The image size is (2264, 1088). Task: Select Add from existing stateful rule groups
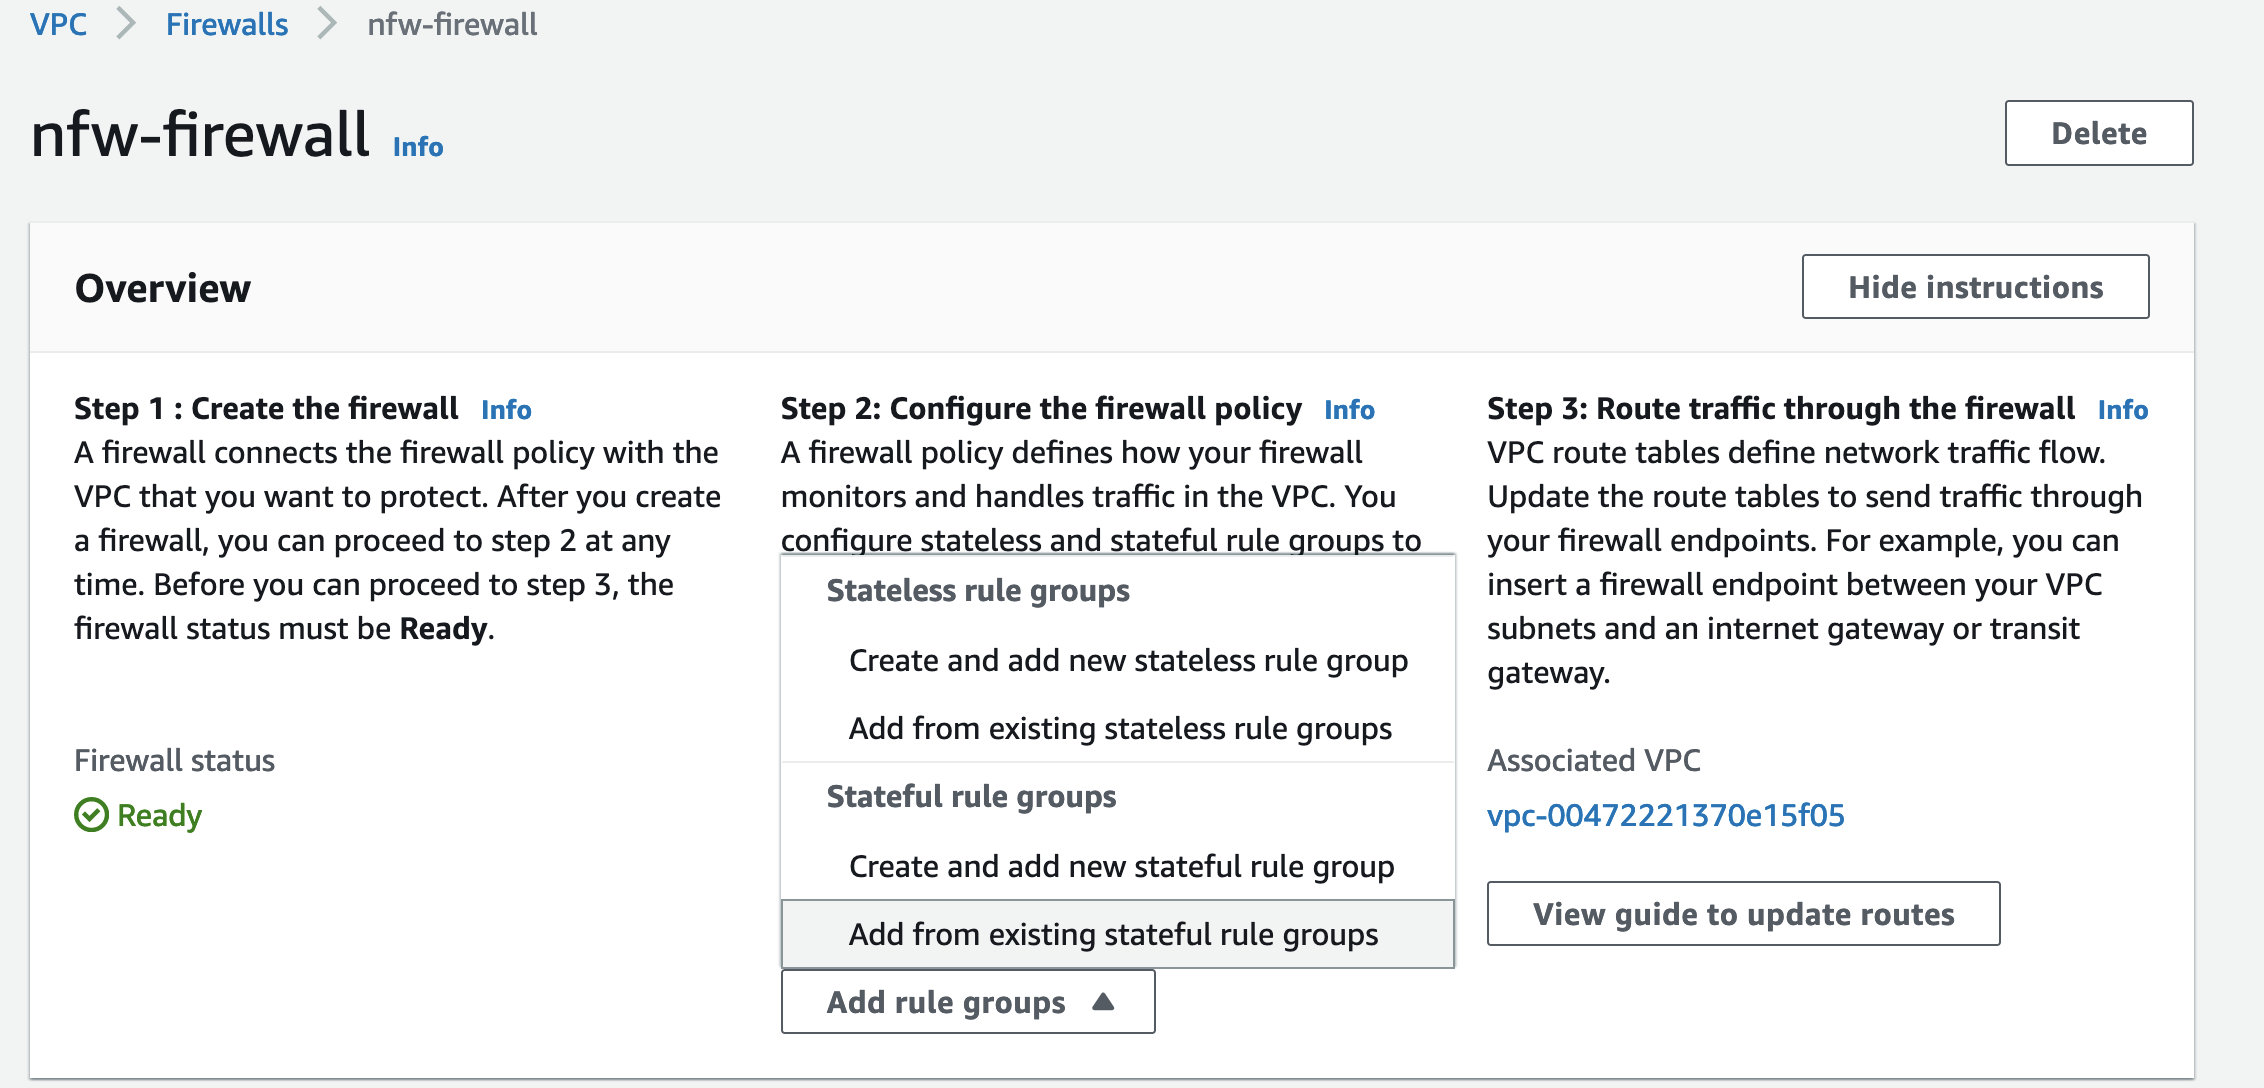tap(1113, 935)
